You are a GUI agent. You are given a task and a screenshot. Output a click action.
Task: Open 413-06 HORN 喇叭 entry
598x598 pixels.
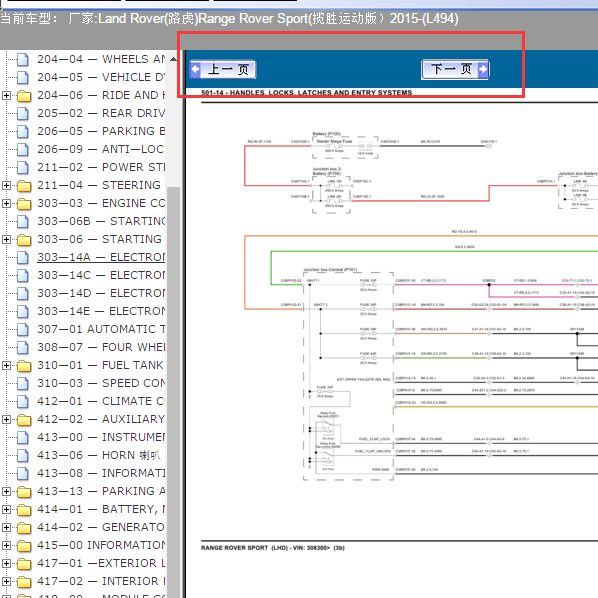pyautogui.click(x=99, y=455)
